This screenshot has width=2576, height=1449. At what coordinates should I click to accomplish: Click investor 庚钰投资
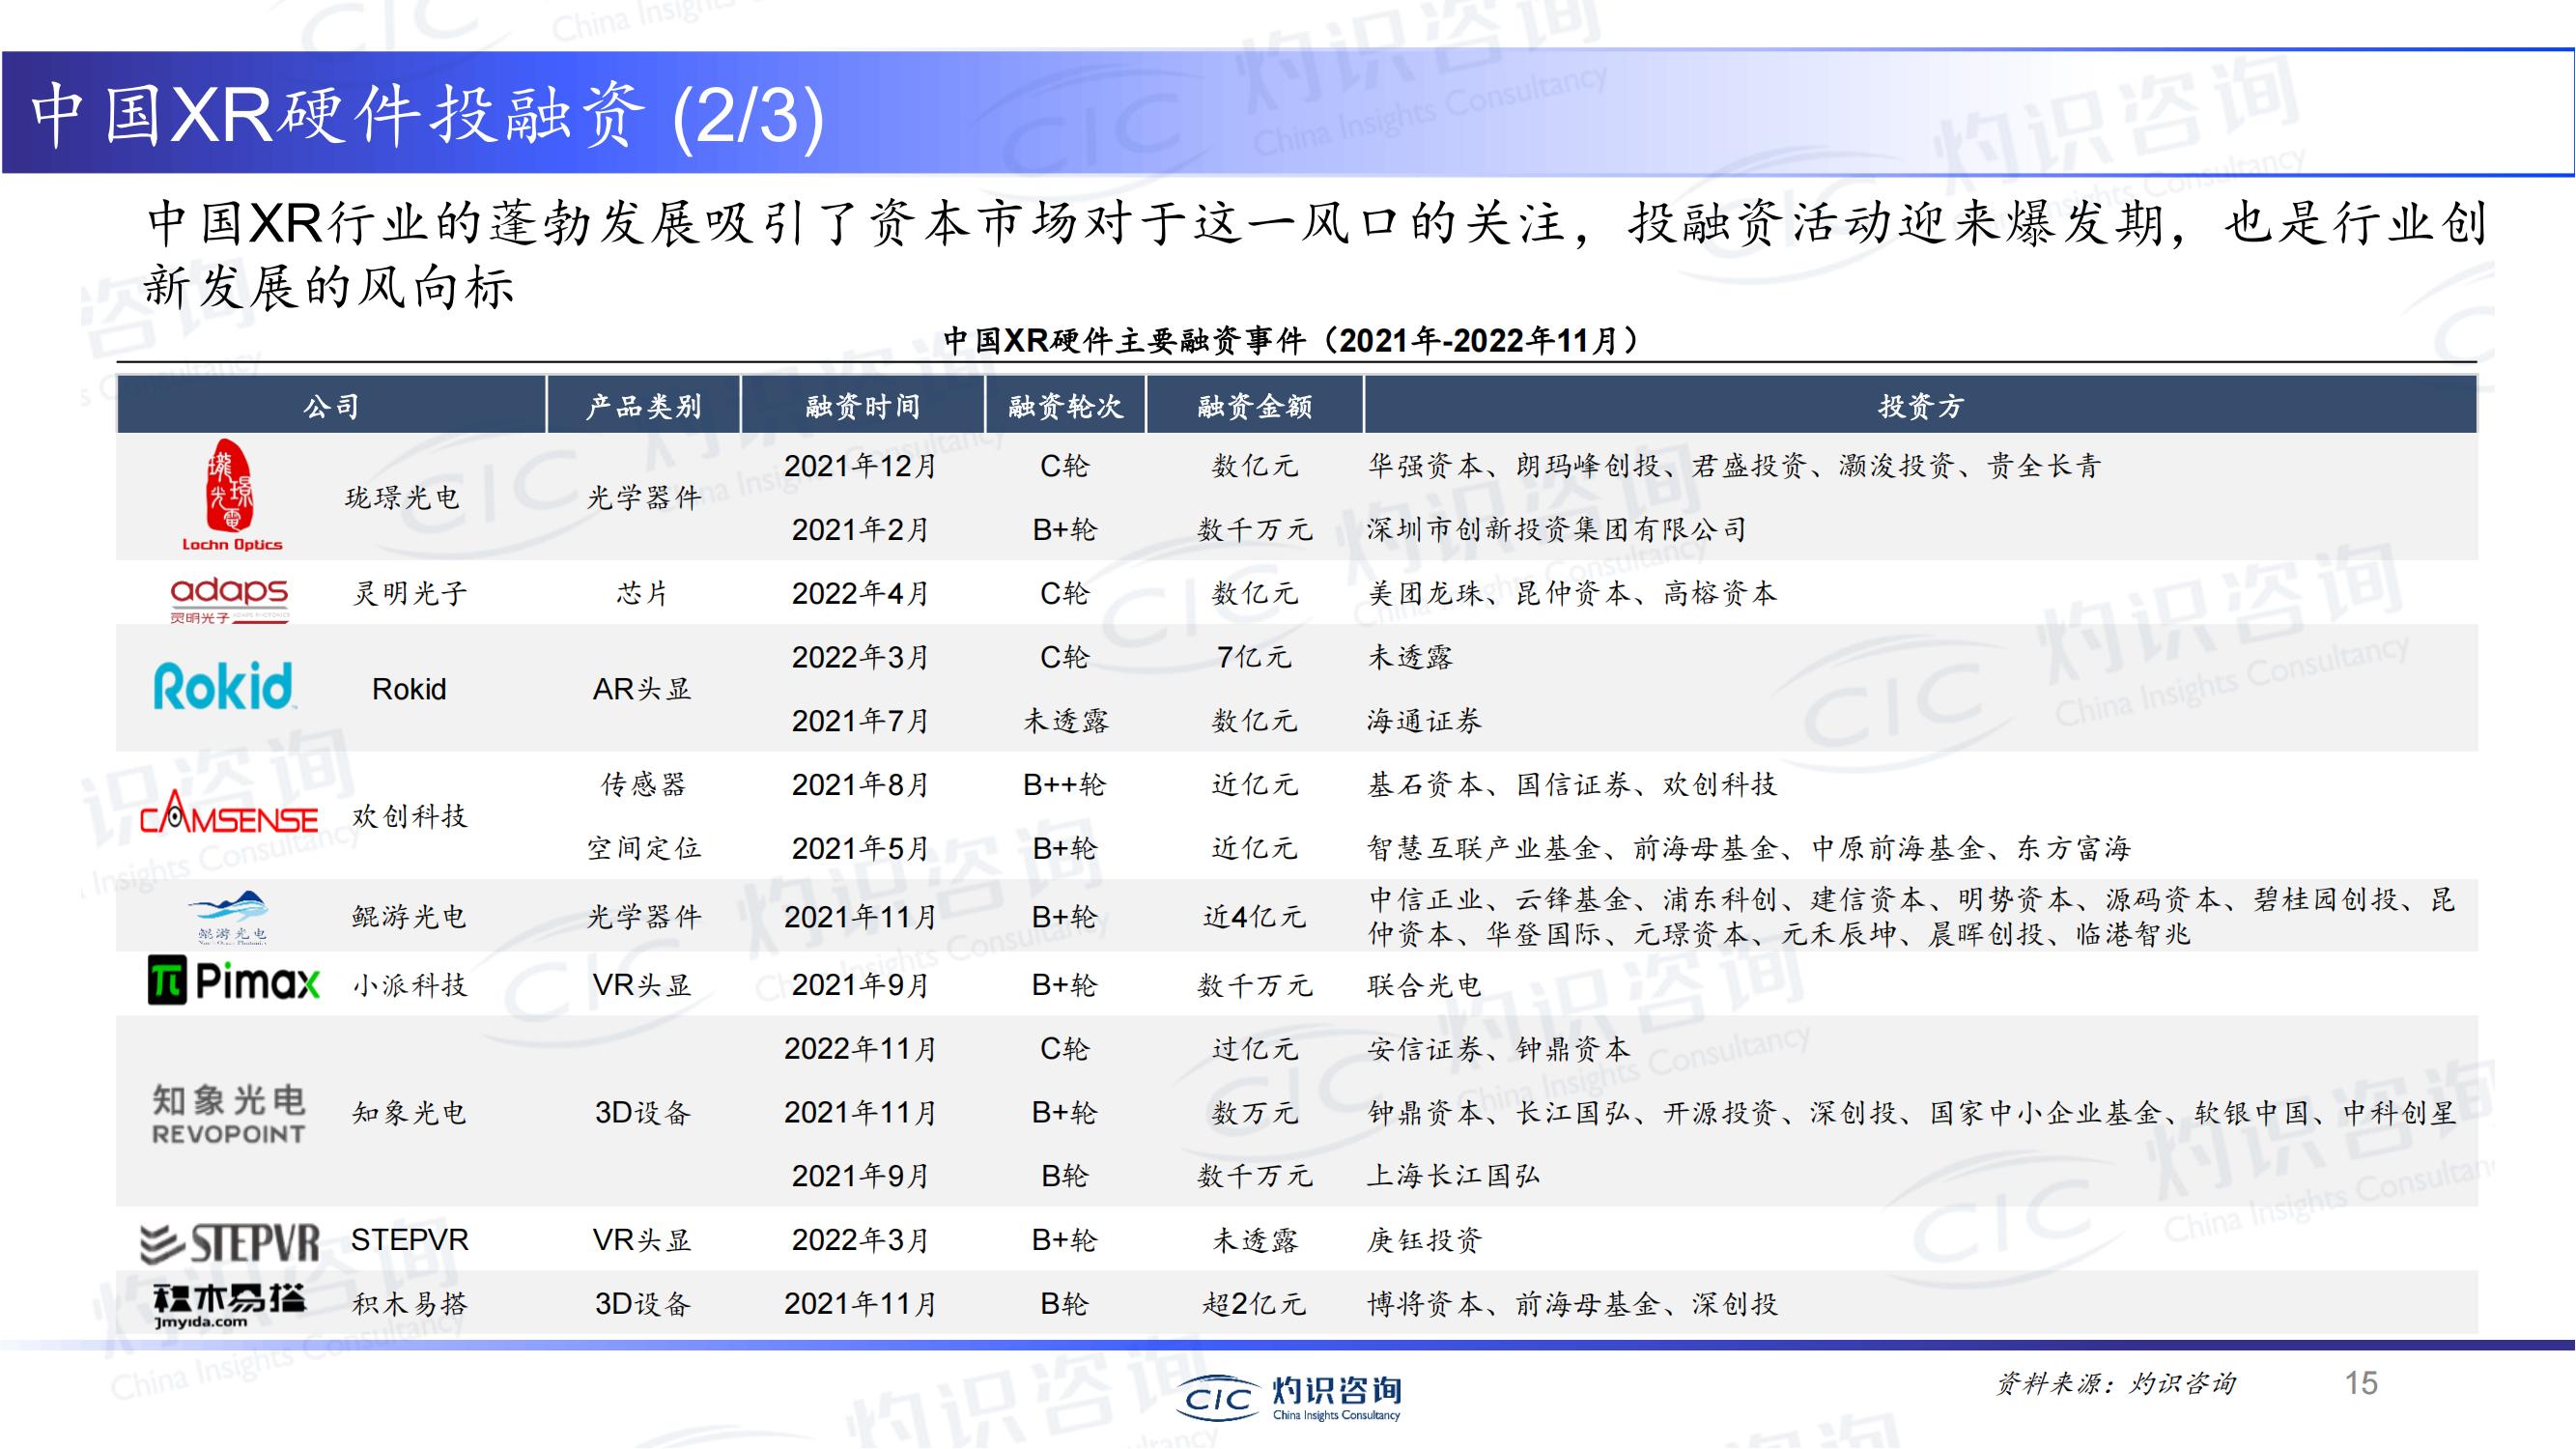(x=1424, y=1240)
